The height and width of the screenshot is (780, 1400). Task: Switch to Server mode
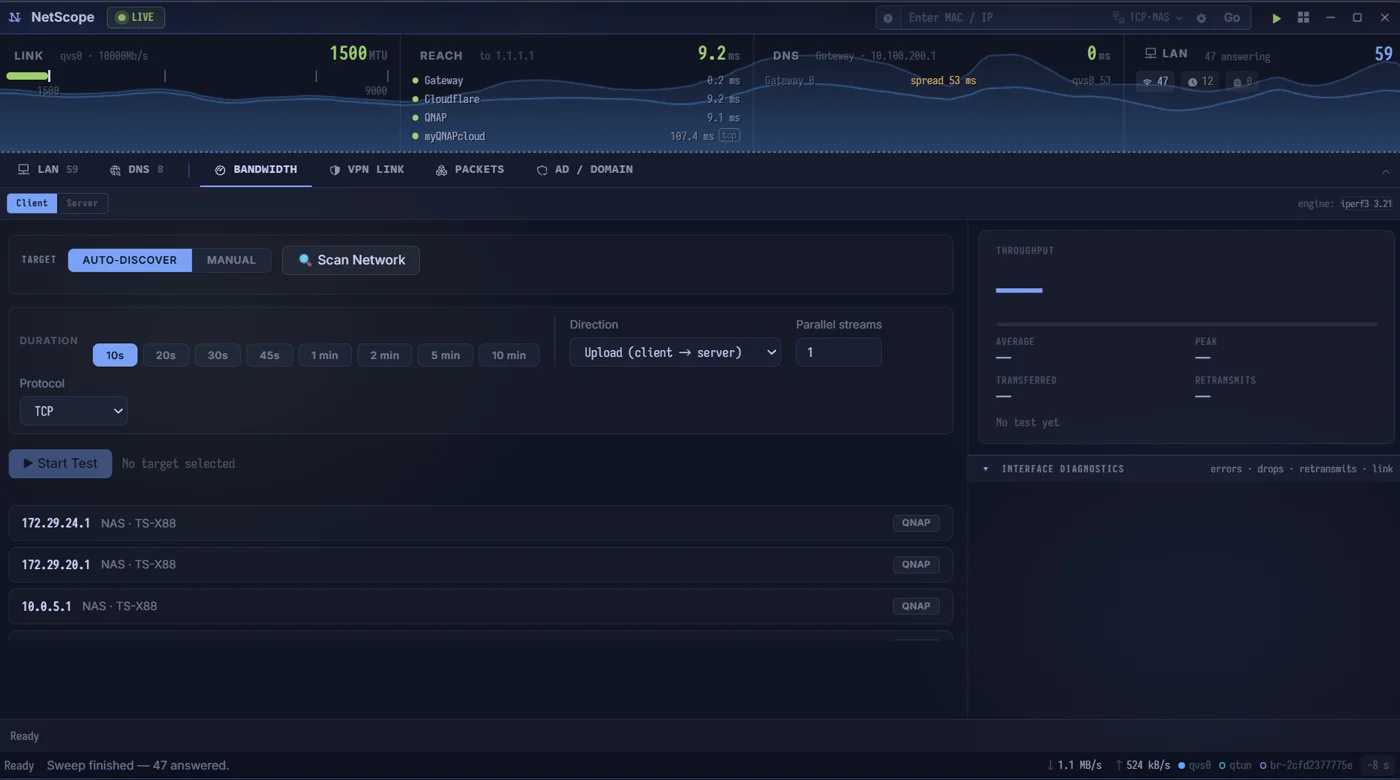coord(82,203)
